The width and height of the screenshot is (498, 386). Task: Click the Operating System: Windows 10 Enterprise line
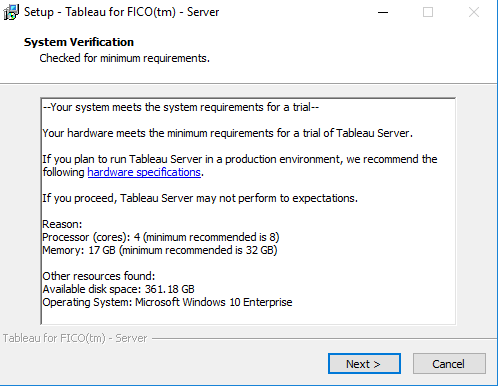[167, 302]
